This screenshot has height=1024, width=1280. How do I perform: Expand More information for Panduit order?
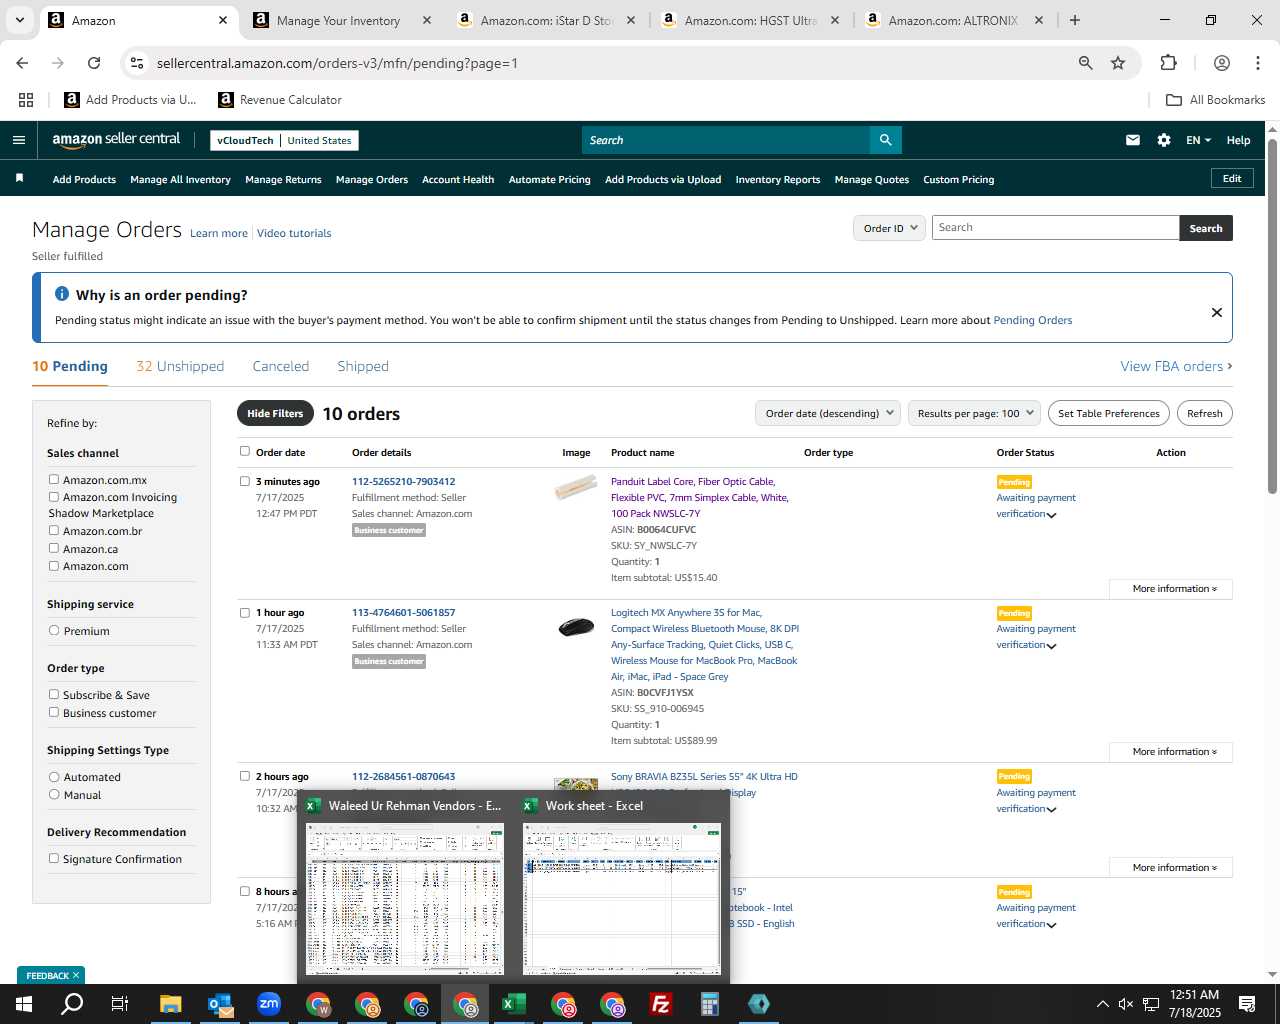click(x=1171, y=589)
